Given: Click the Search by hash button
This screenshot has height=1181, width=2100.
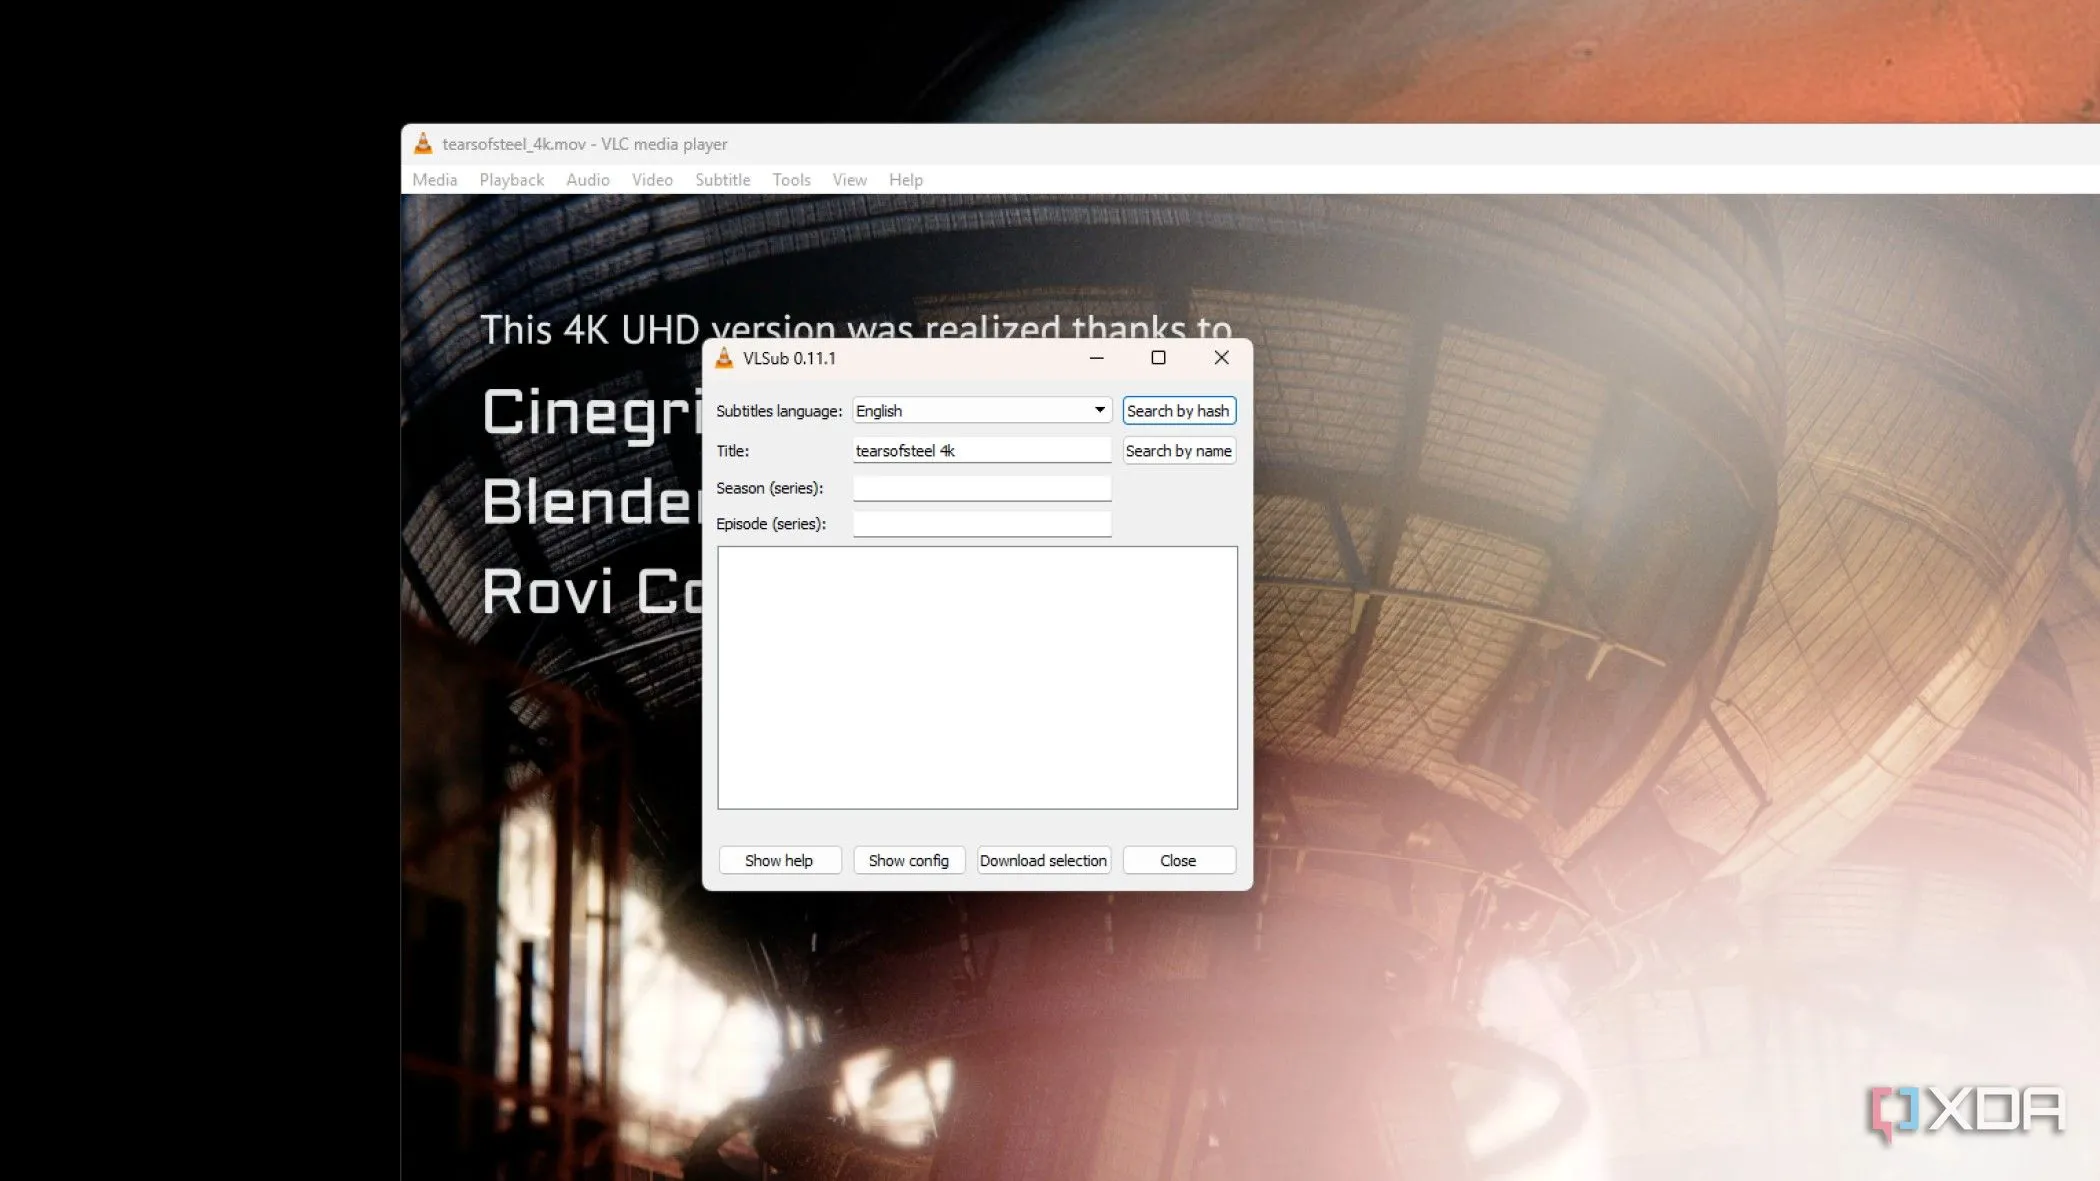Looking at the screenshot, I should 1178,411.
